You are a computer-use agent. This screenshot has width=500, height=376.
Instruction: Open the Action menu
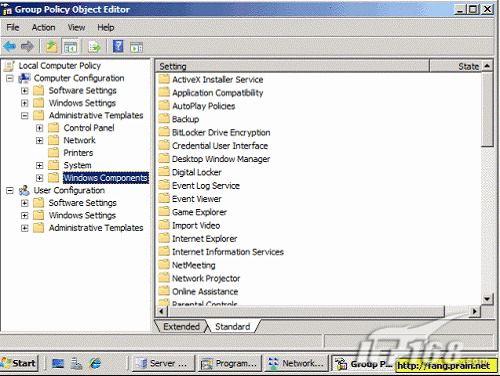pos(43,27)
